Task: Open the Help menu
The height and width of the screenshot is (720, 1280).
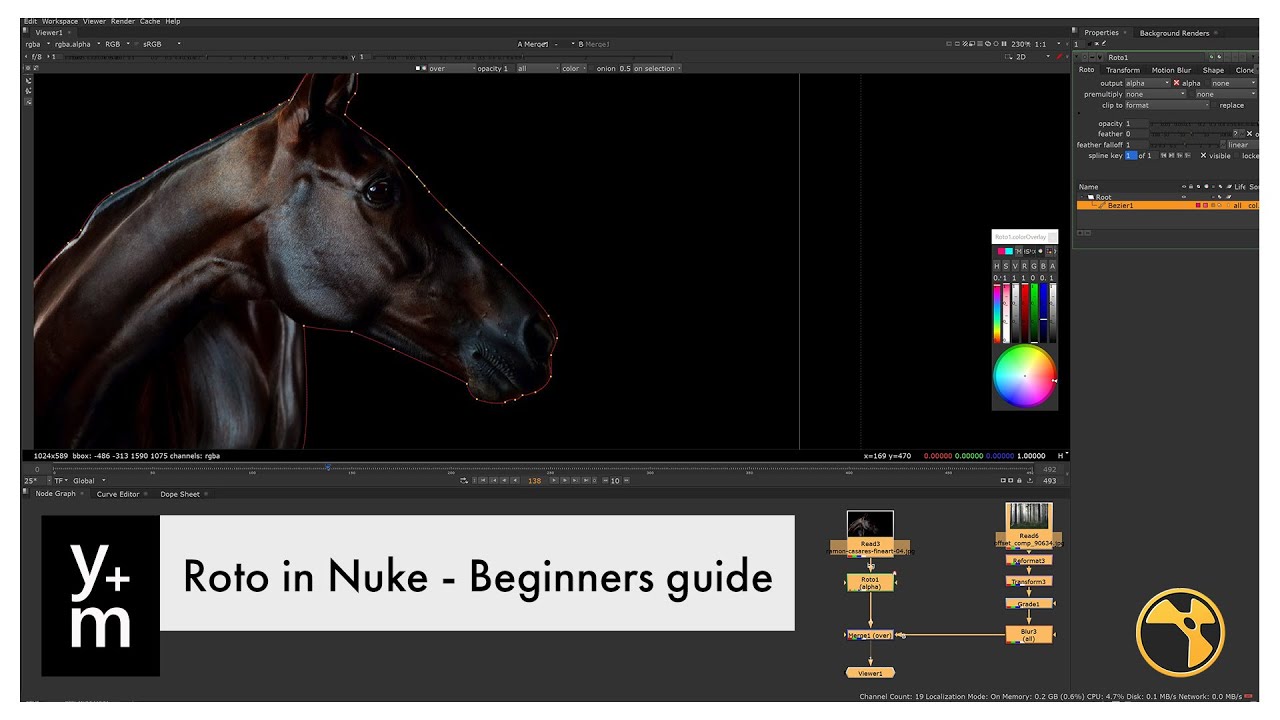Action: tap(173, 21)
